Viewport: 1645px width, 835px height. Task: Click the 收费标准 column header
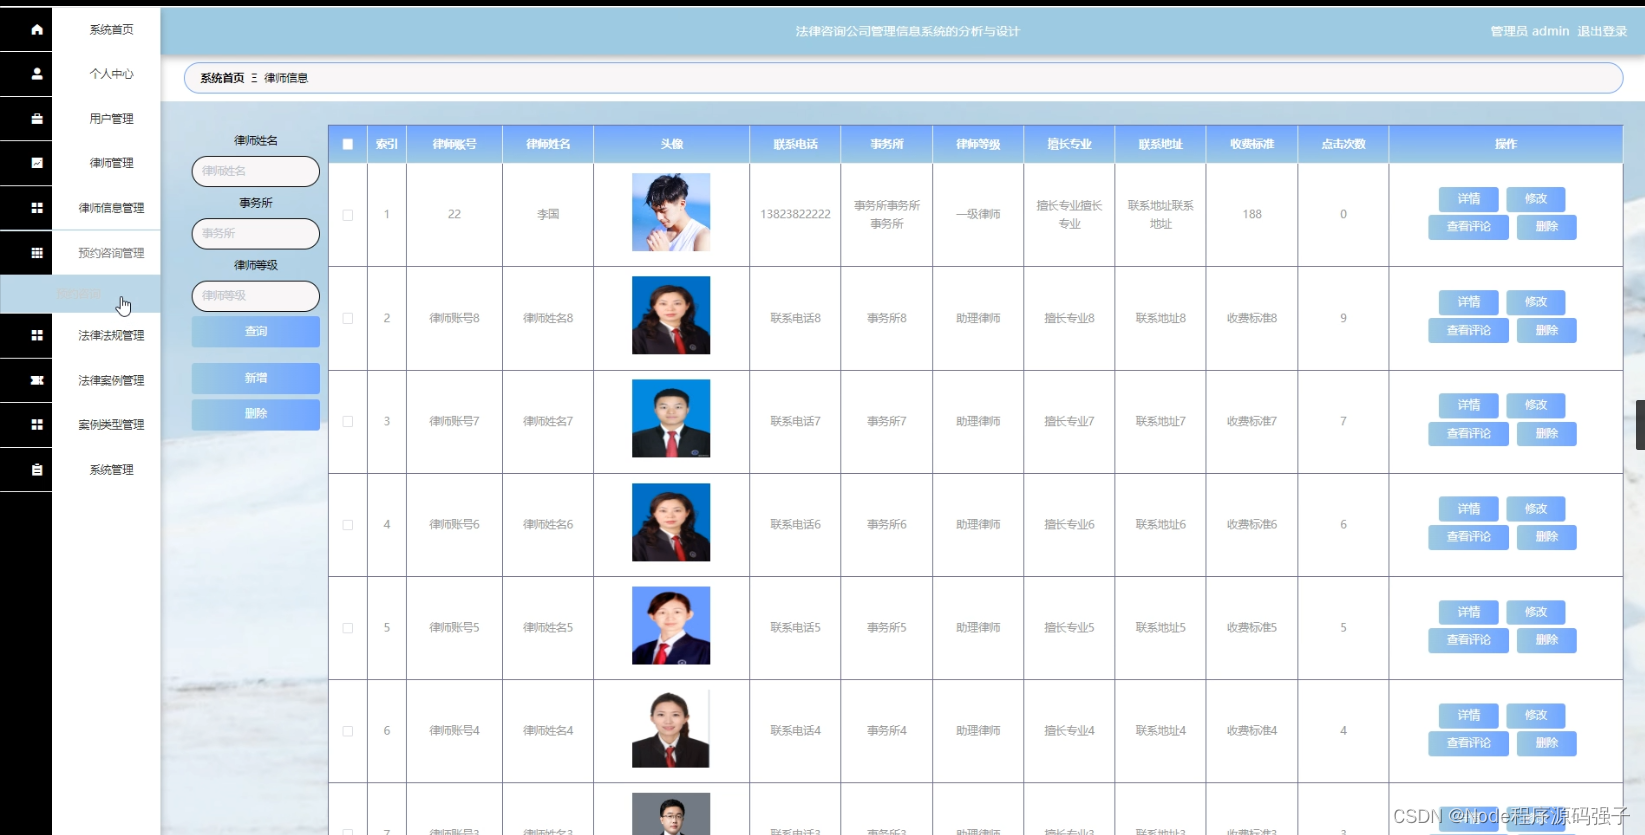(x=1252, y=144)
